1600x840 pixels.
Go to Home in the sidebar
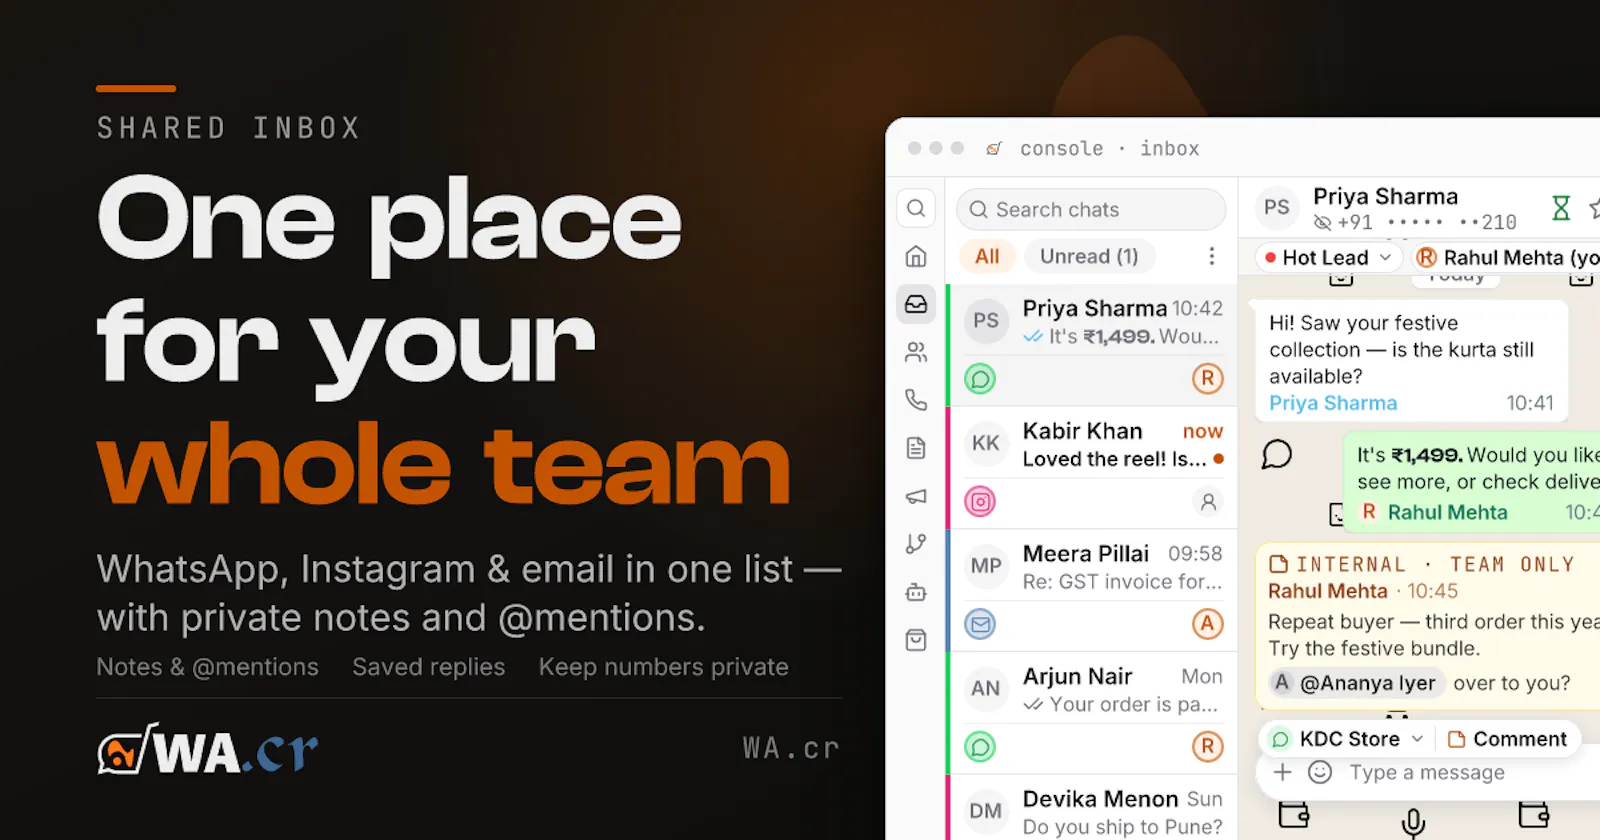pos(916,257)
